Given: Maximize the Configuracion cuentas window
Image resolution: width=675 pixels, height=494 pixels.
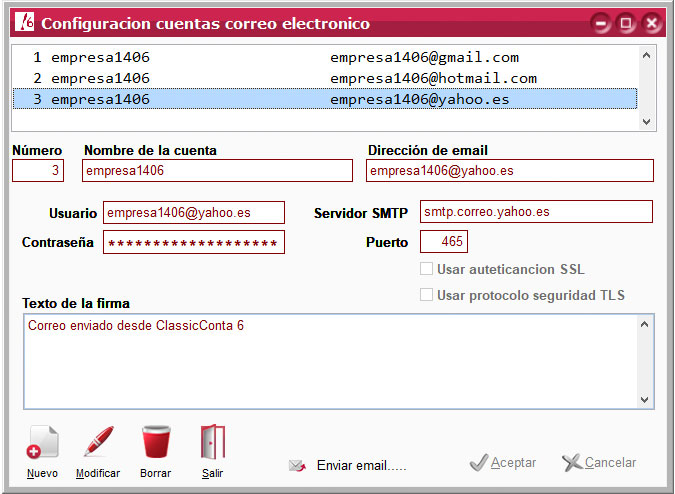Looking at the screenshot, I should point(626,23).
